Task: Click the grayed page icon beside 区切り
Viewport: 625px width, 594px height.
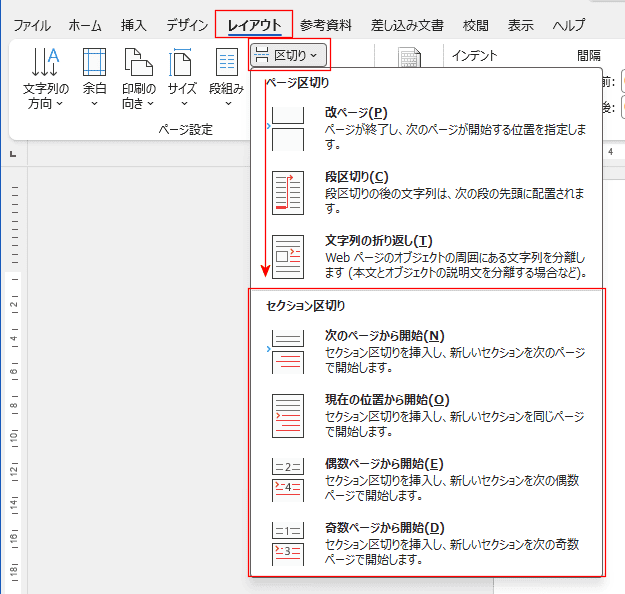Action: (x=409, y=57)
